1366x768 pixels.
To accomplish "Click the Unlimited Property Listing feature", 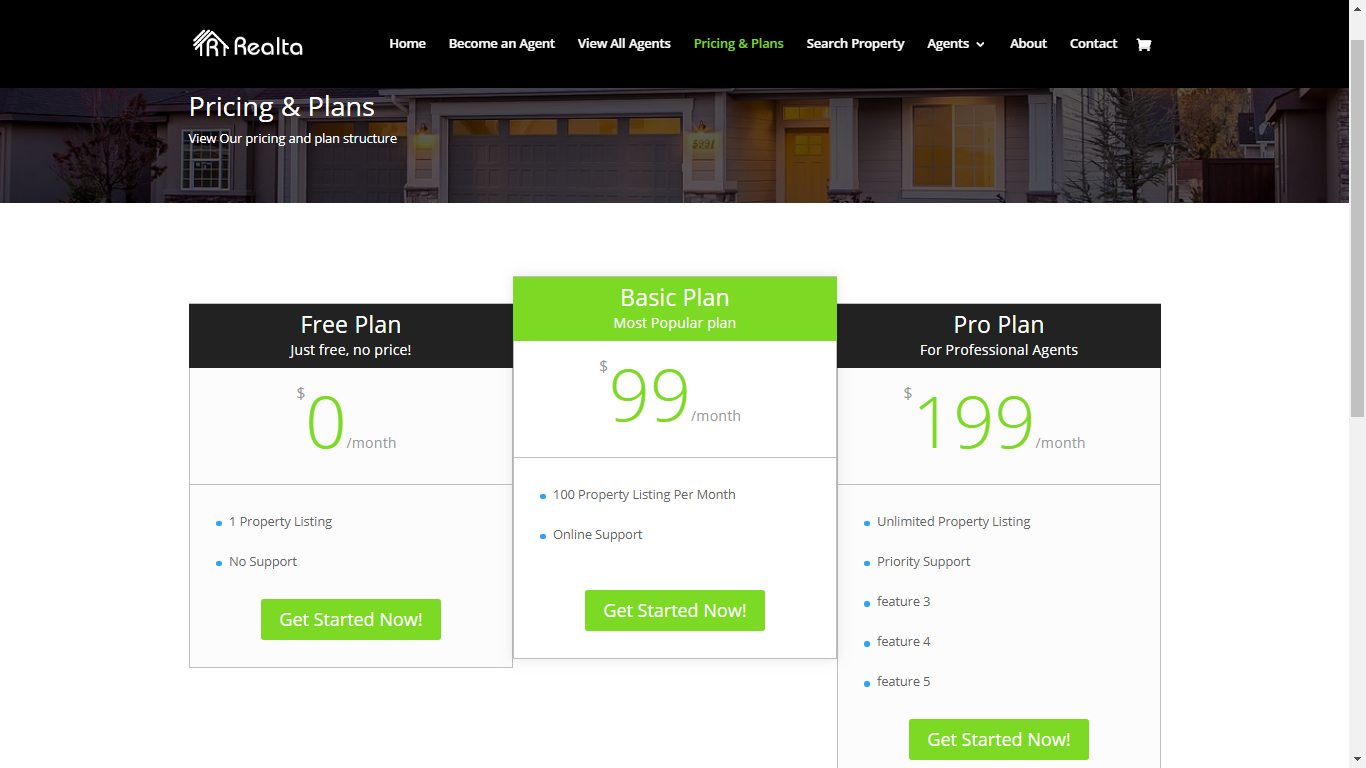I will [953, 522].
